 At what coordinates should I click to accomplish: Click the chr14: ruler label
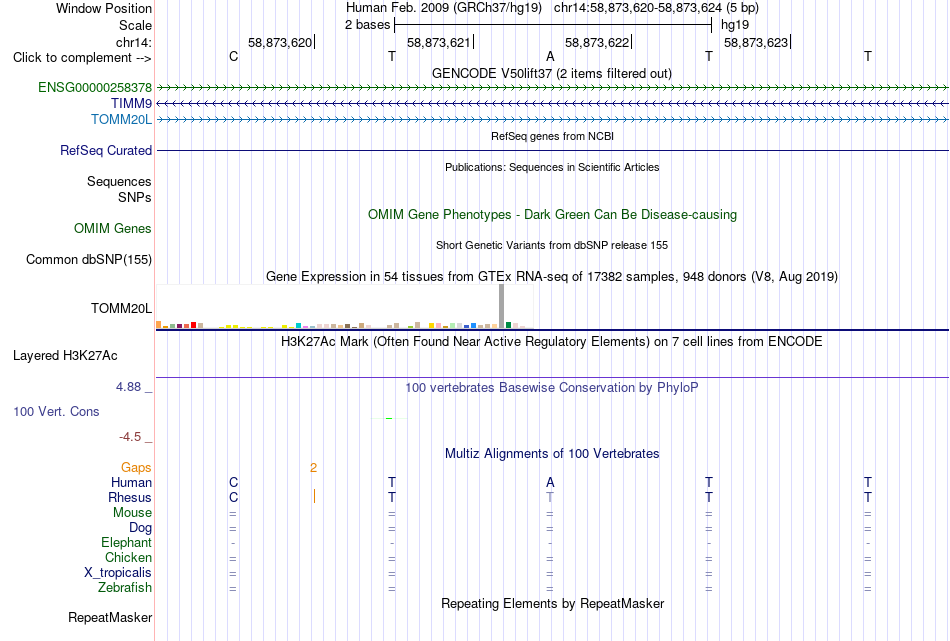(134, 42)
